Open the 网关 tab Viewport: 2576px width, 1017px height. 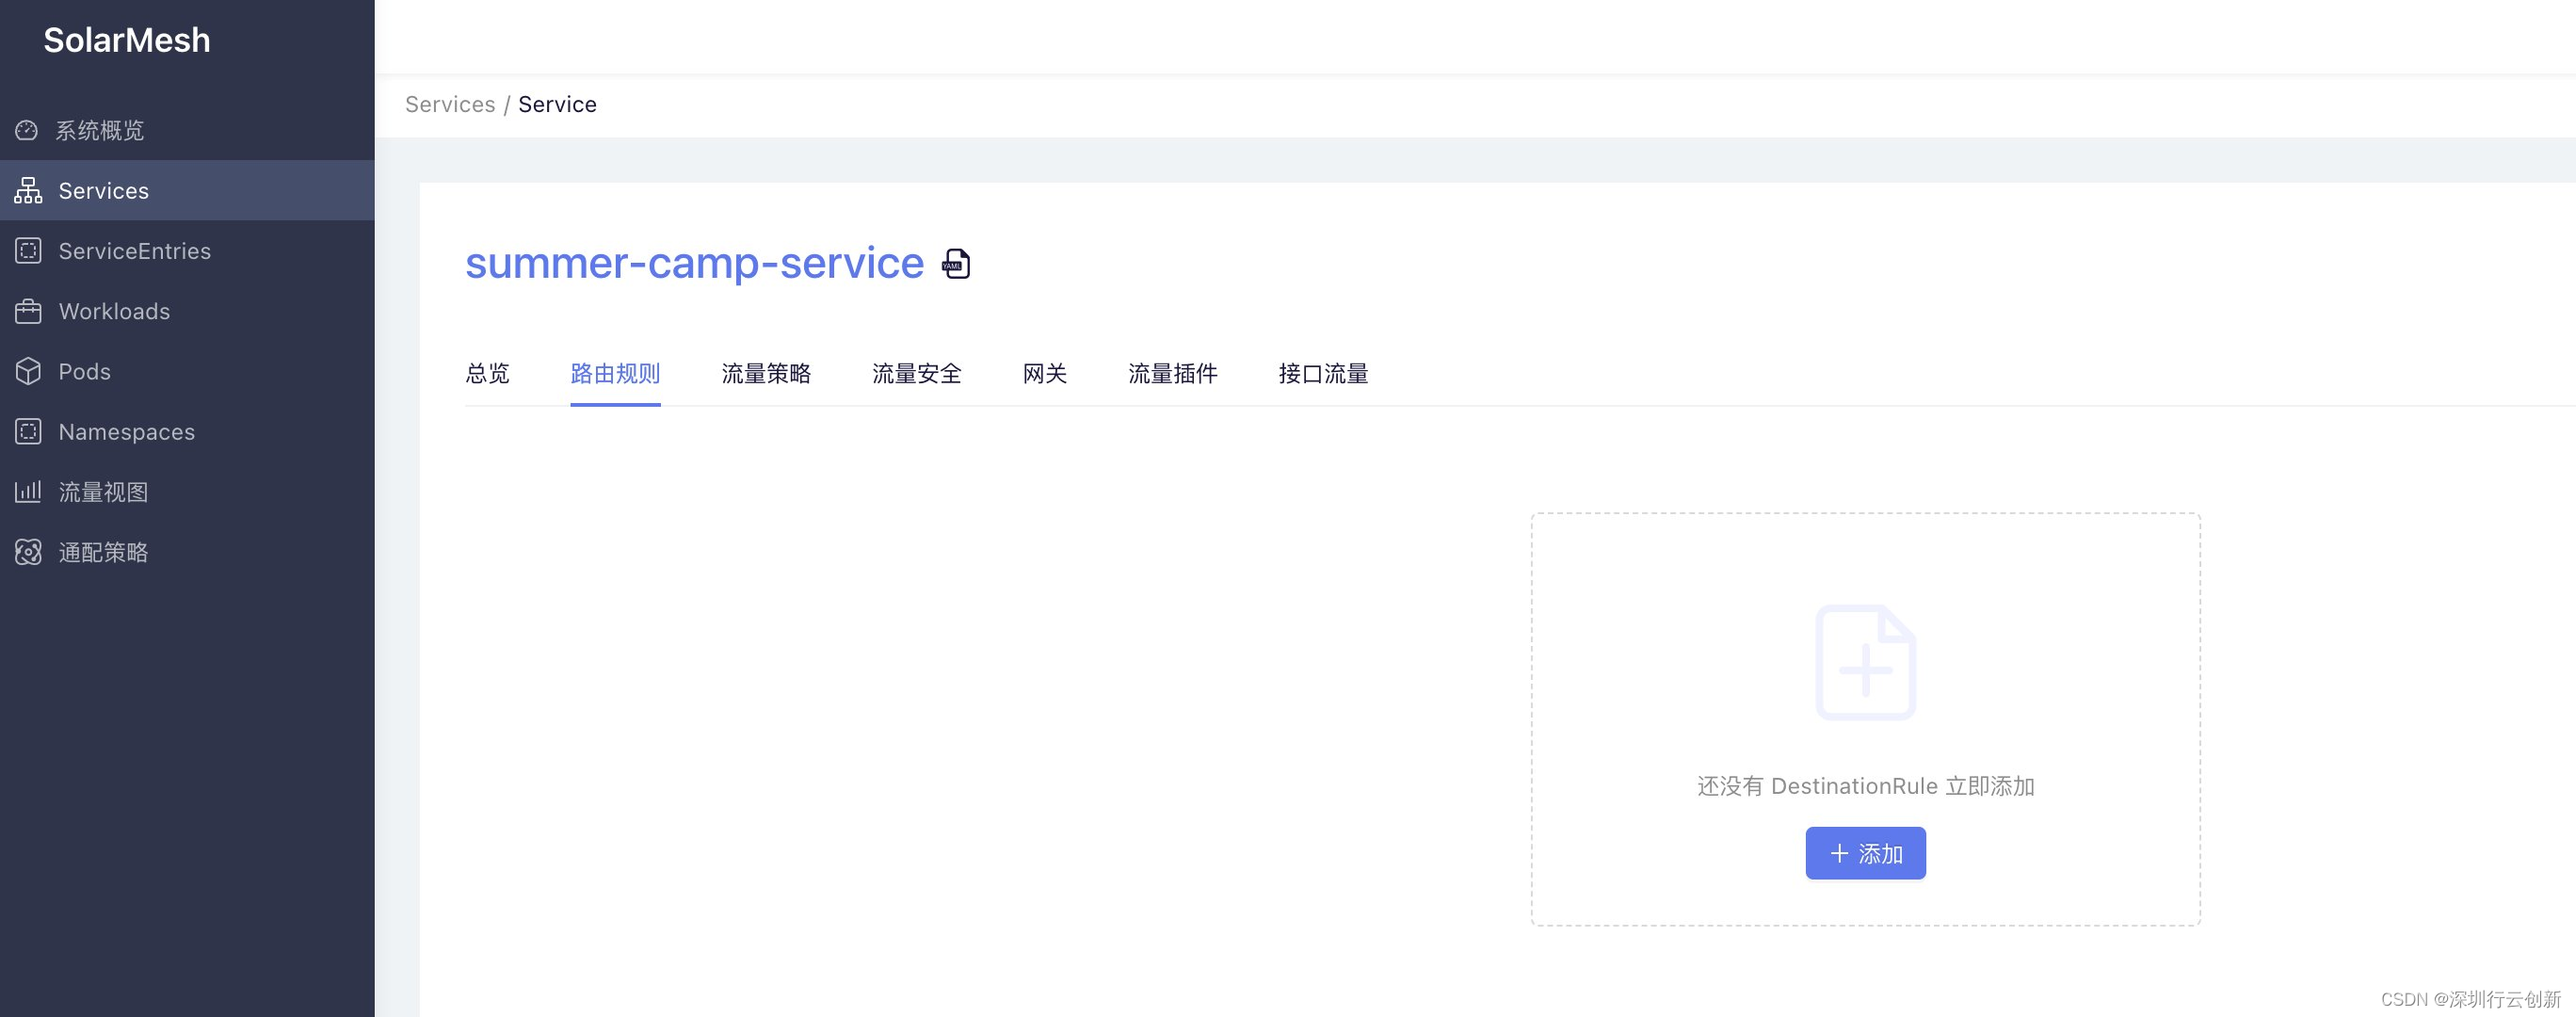1043,373
